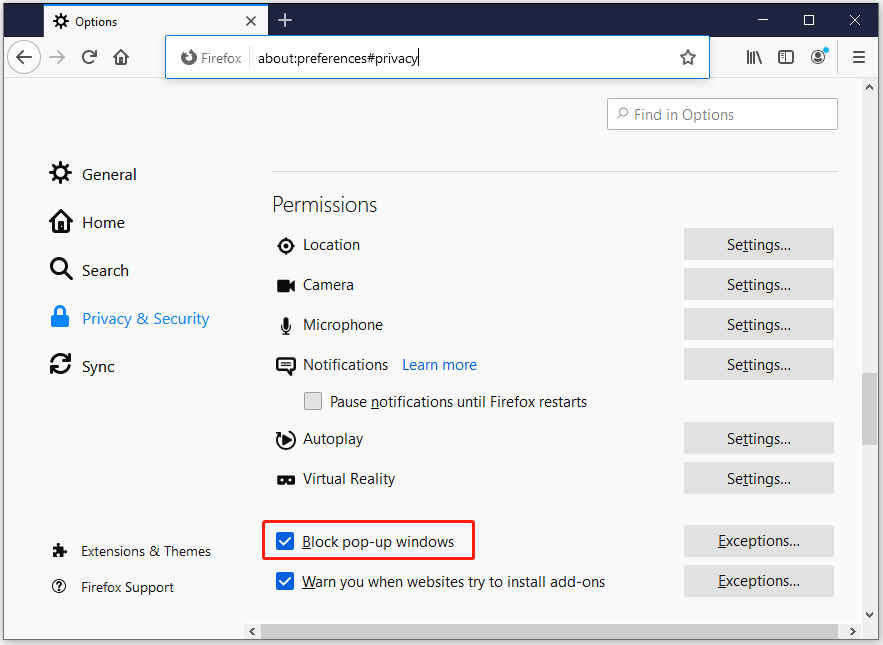Click the Learn more link
Viewport: 883px width, 645px height.
coord(439,364)
